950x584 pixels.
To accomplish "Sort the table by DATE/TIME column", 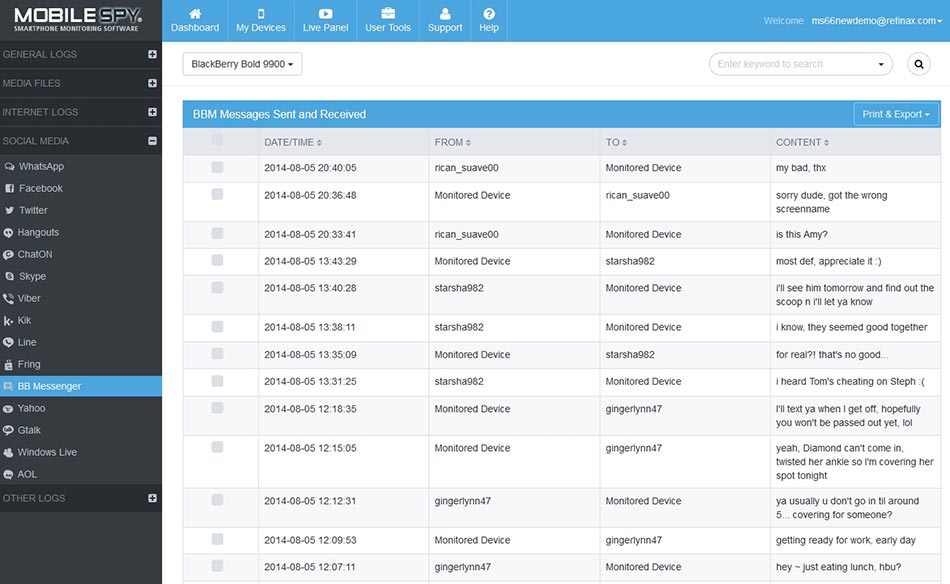I will (292, 142).
